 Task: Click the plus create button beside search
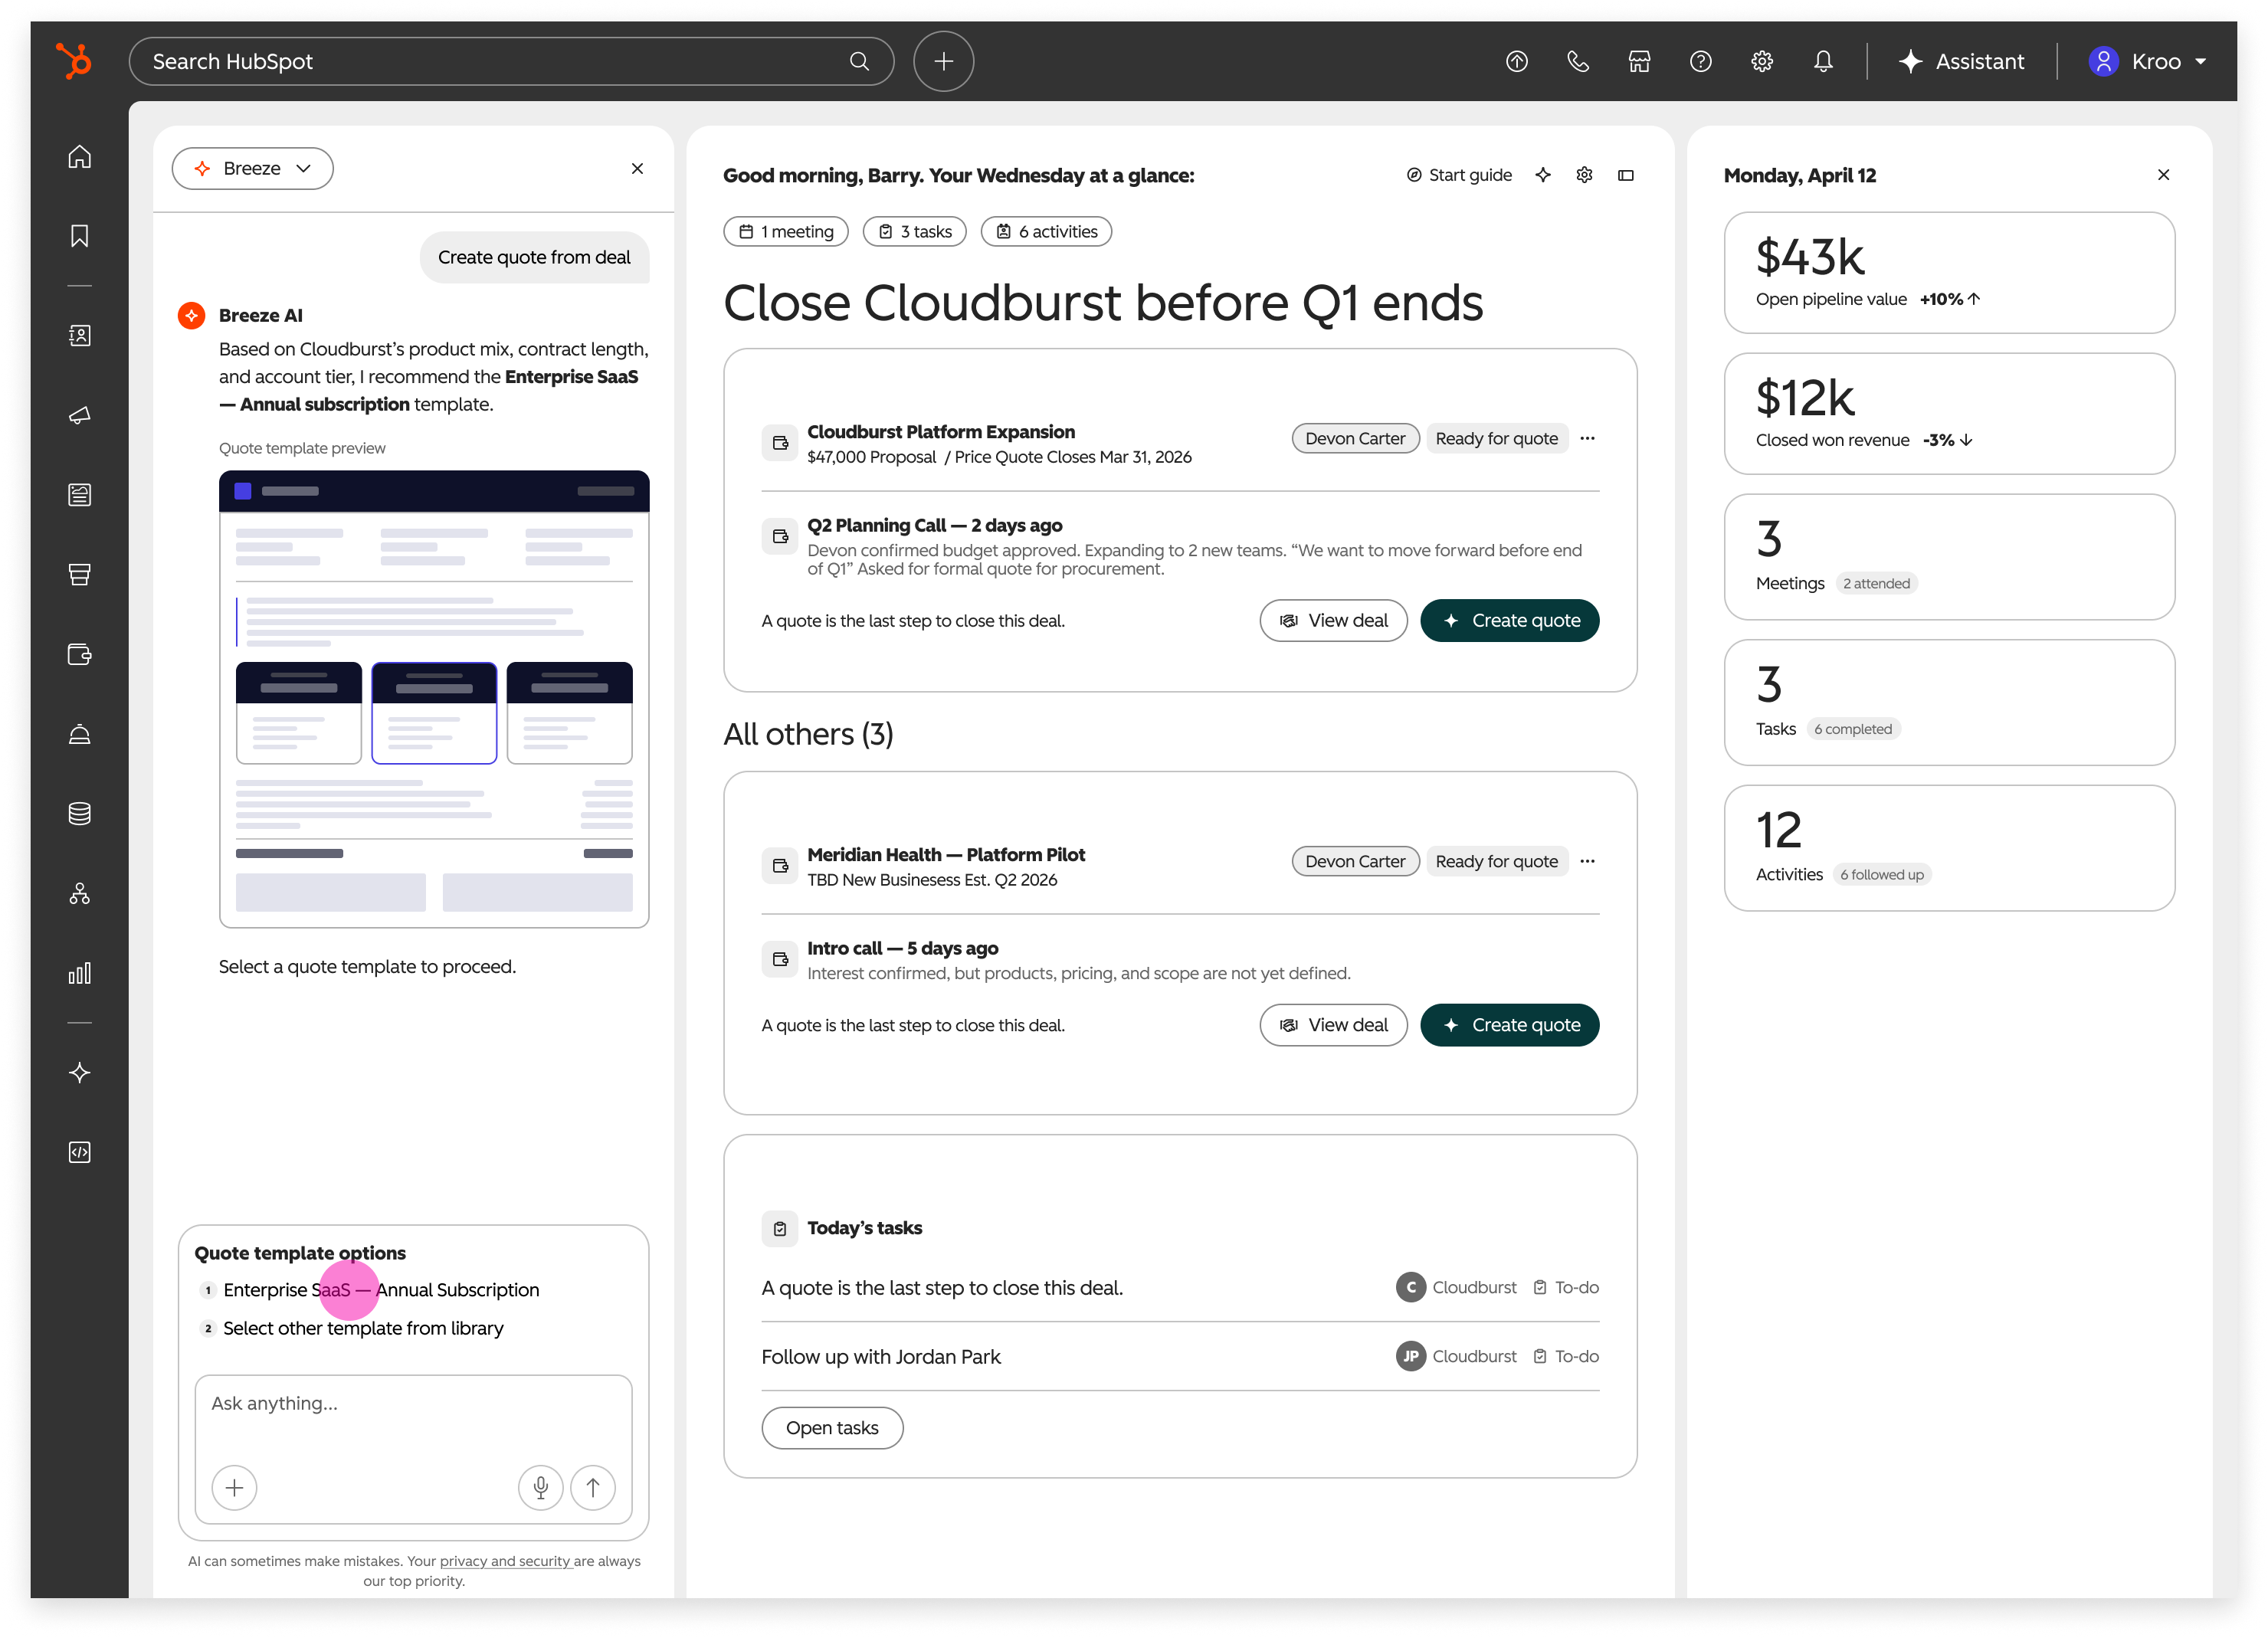click(943, 62)
